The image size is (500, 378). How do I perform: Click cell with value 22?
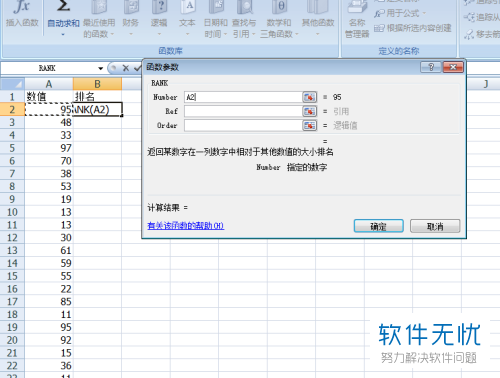click(x=49, y=289)
